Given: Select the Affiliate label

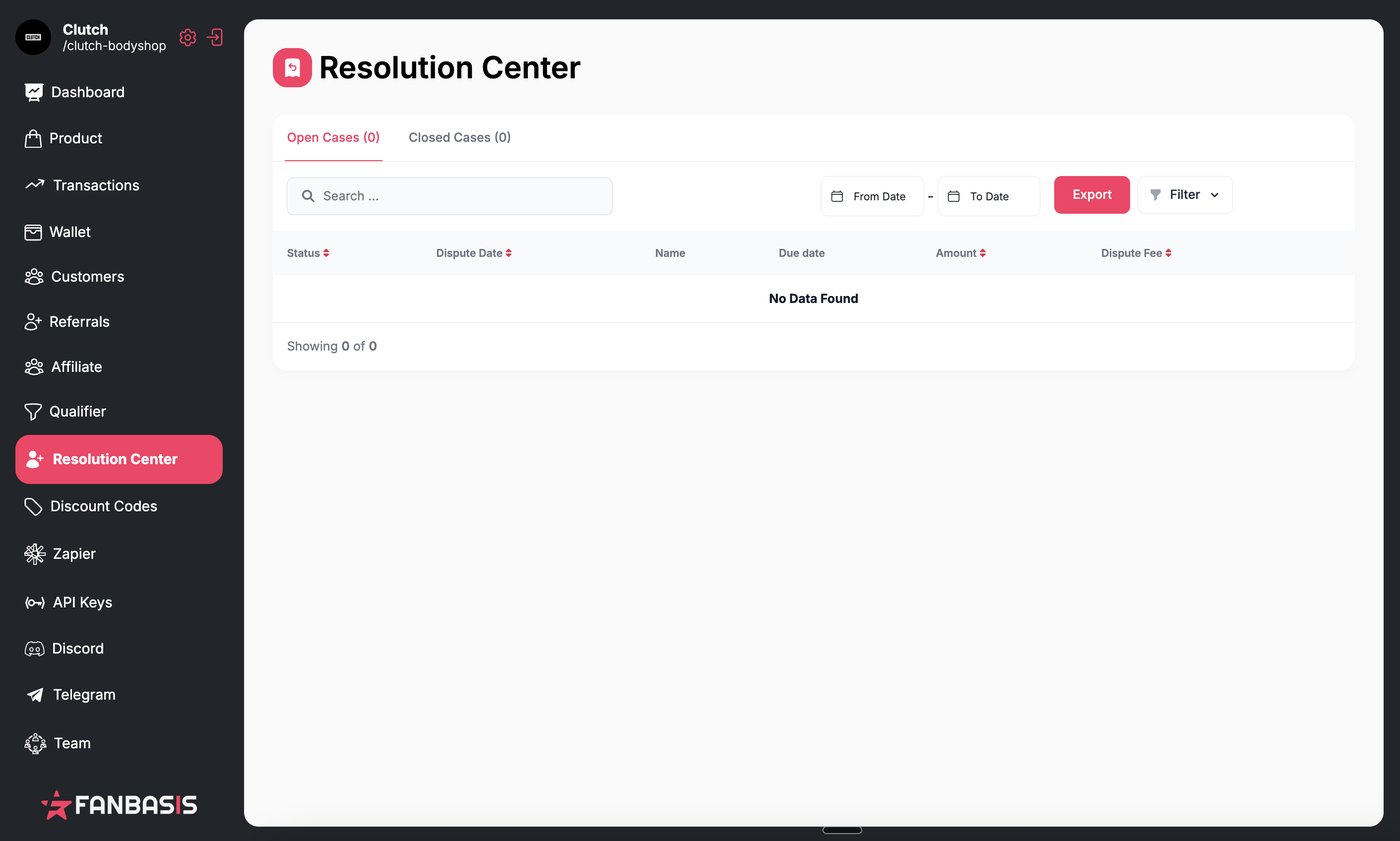Looking at the screenshot, I should pyautogui.click(x=77, y=367).
